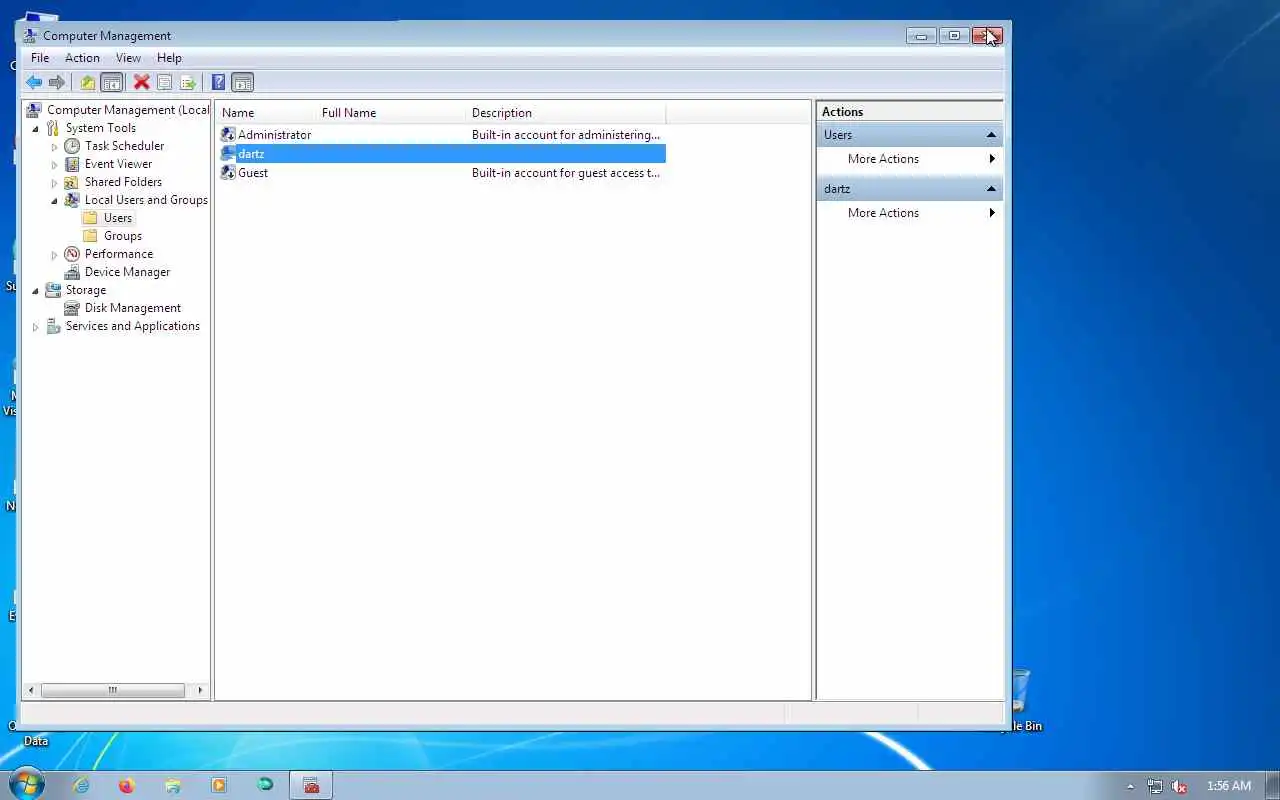Click the Export List toolbar icon
This screenshot has height=800, width=1280.
tap(187, 83)
